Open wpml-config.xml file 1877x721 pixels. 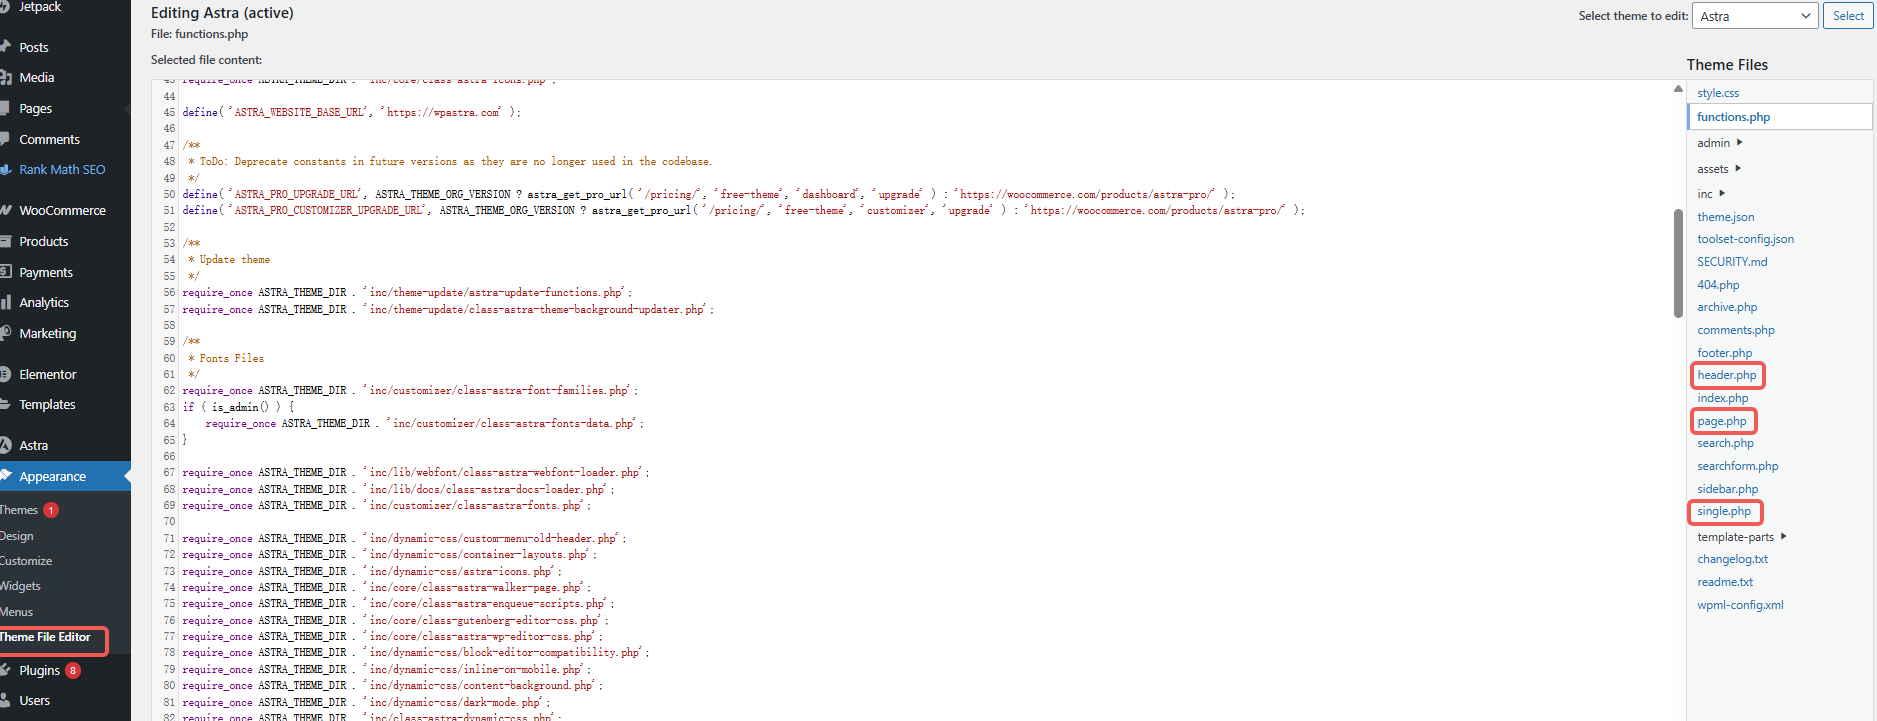coord(1740,605)
